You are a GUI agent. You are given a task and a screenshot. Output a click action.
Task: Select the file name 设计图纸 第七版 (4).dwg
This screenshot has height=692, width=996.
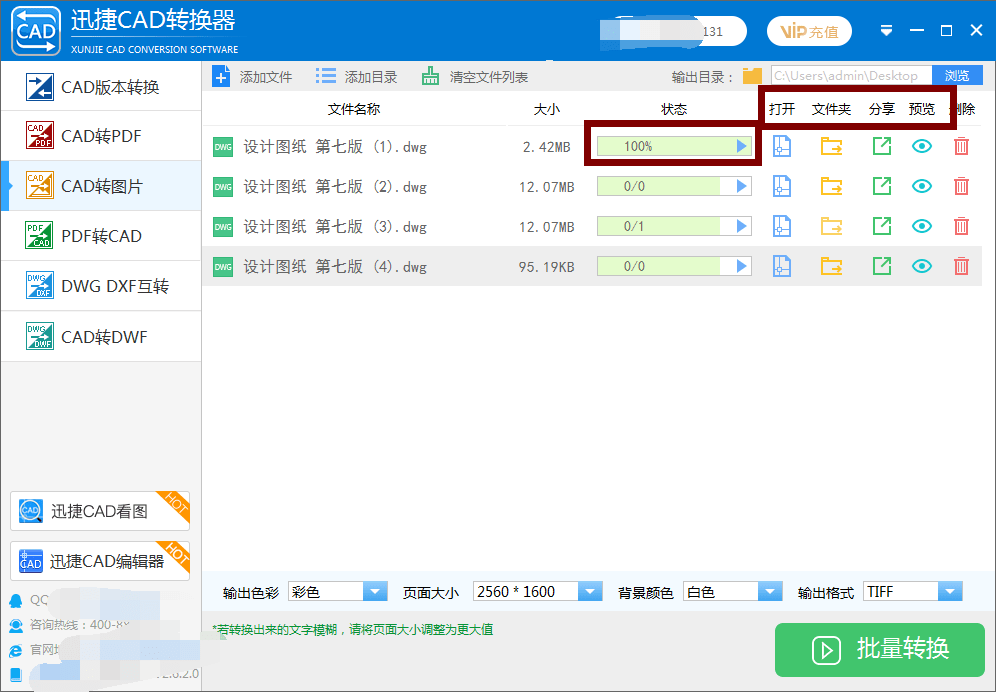tap(335, 267)
